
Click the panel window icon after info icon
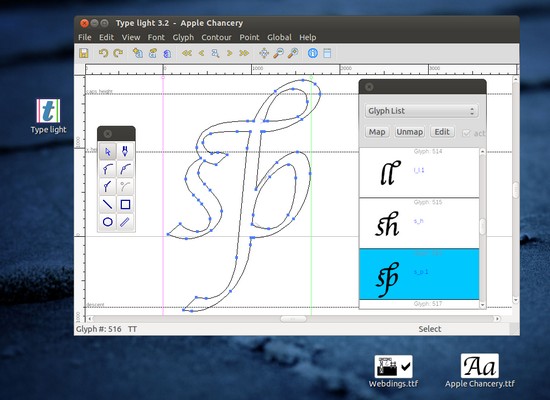[x=327, y=53]
